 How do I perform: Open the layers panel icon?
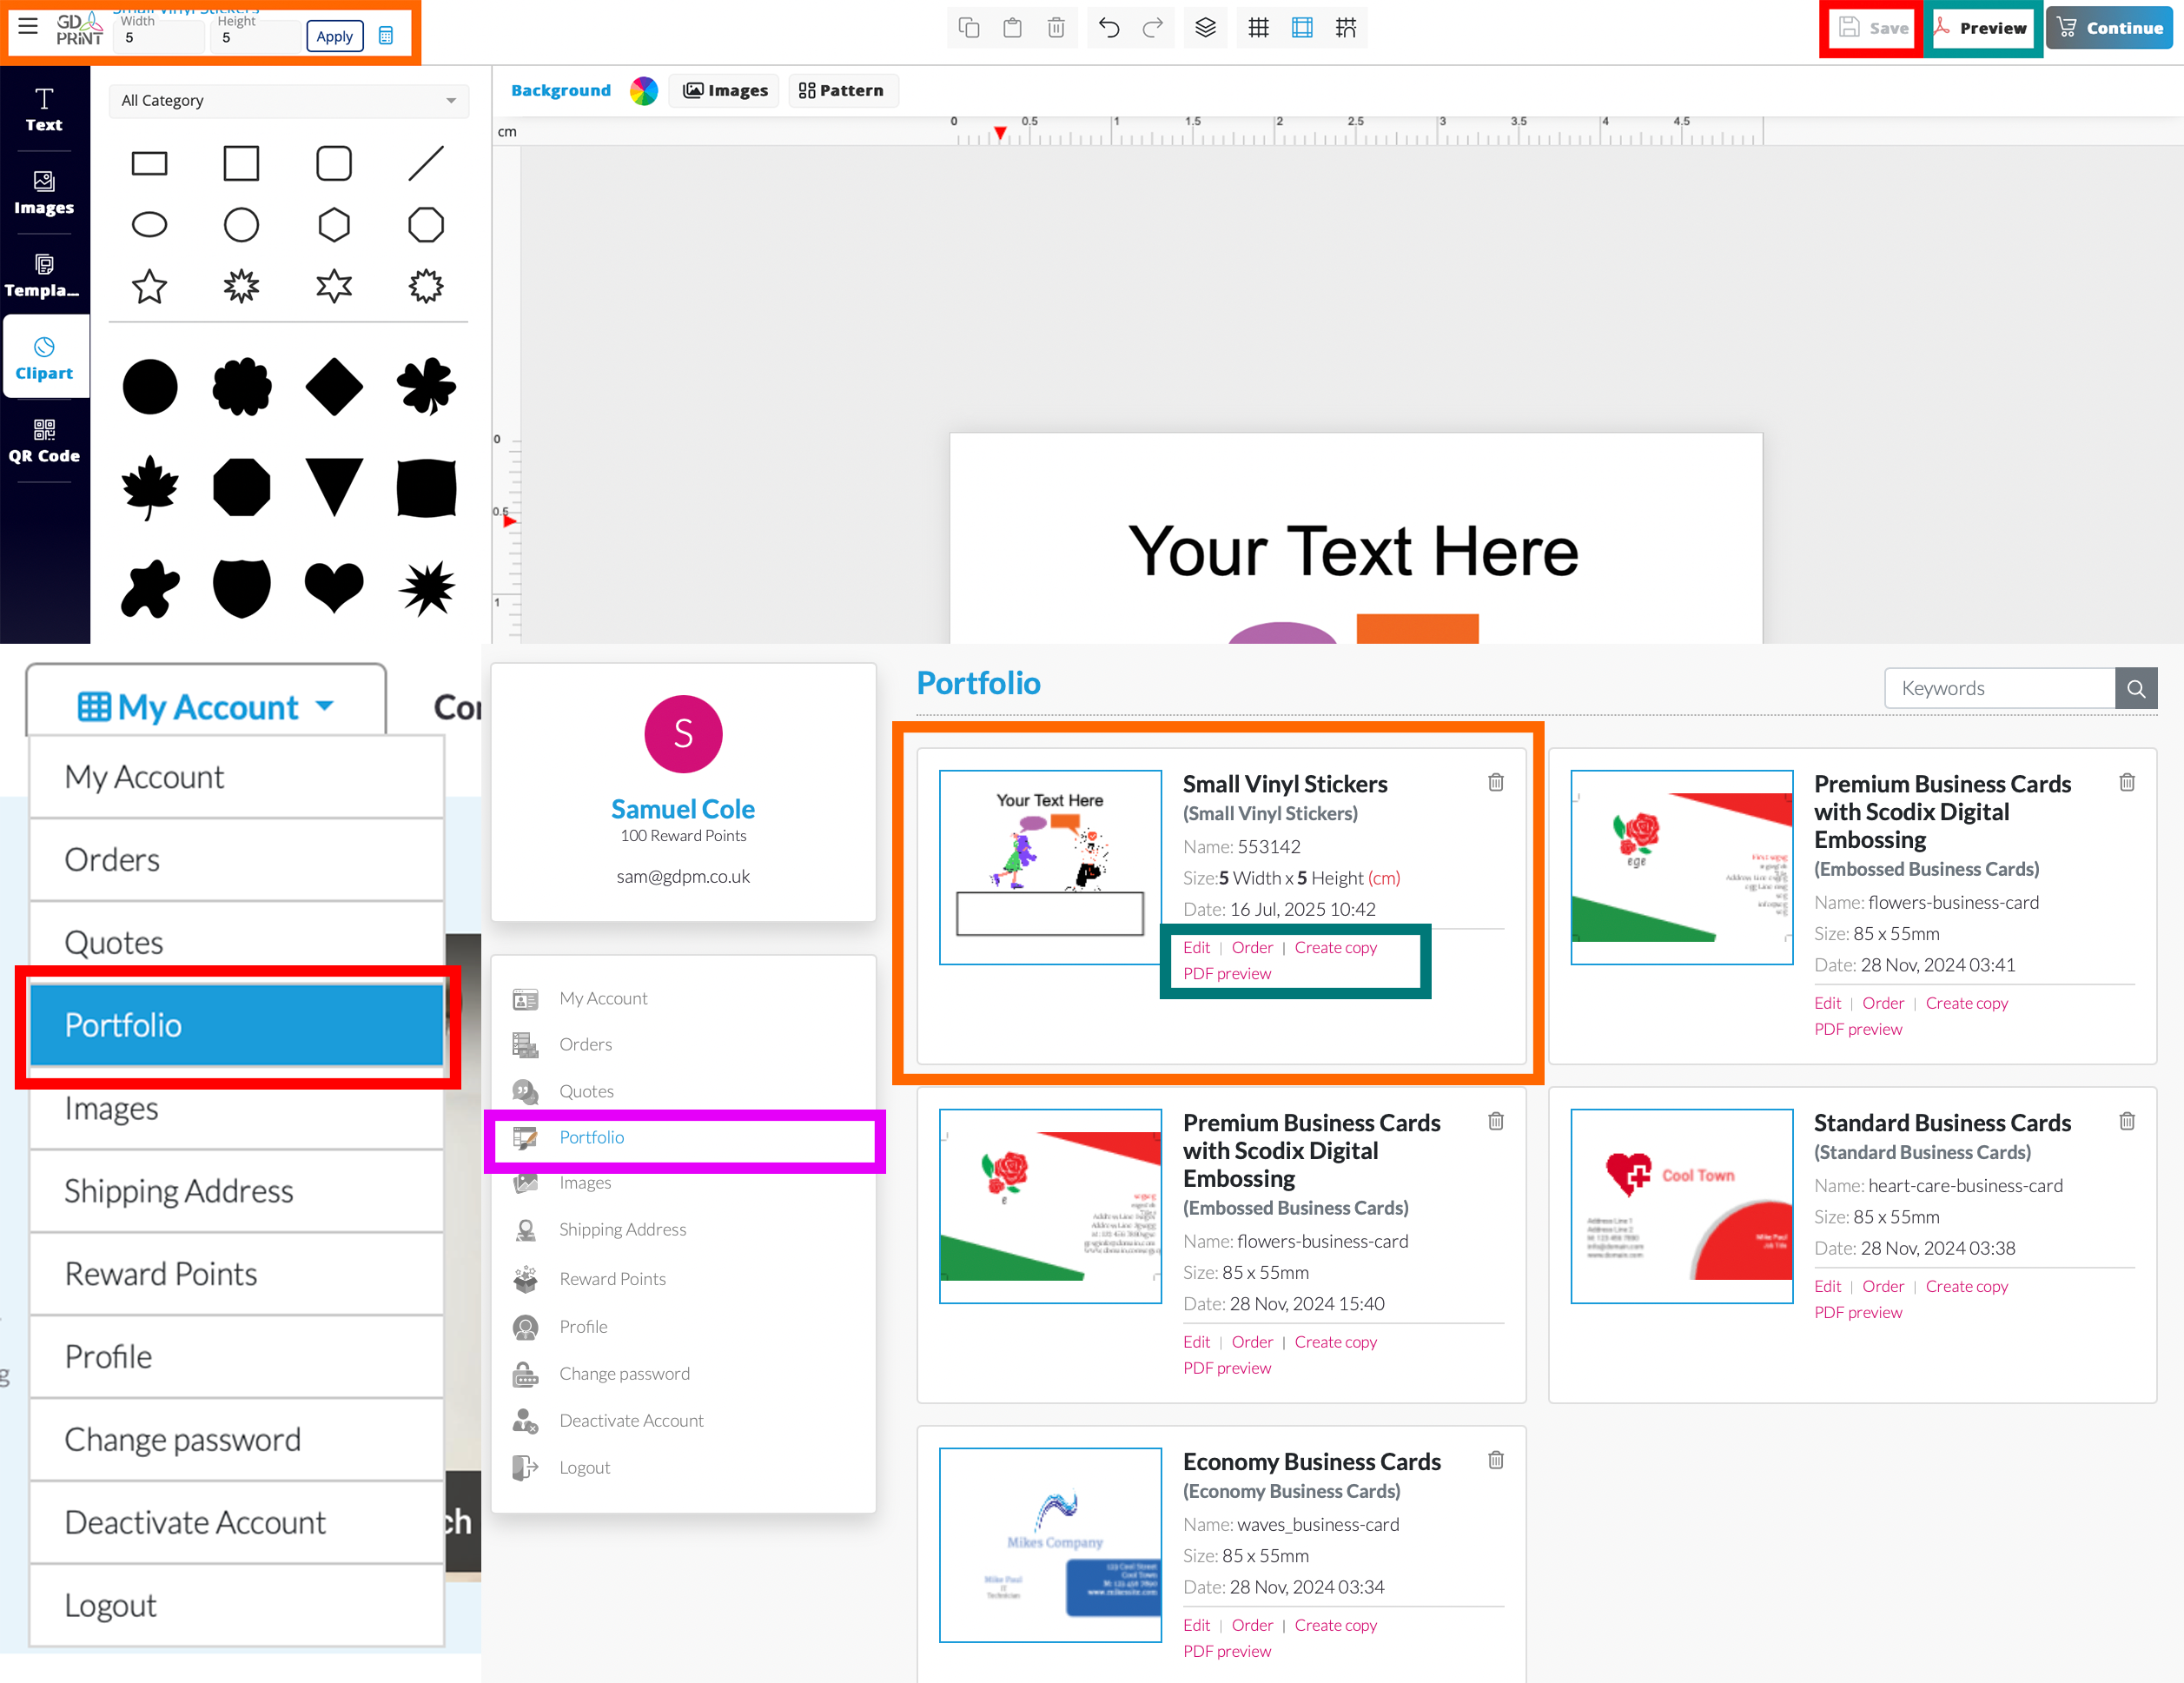pyautogui.click(x=1205, y=28)
